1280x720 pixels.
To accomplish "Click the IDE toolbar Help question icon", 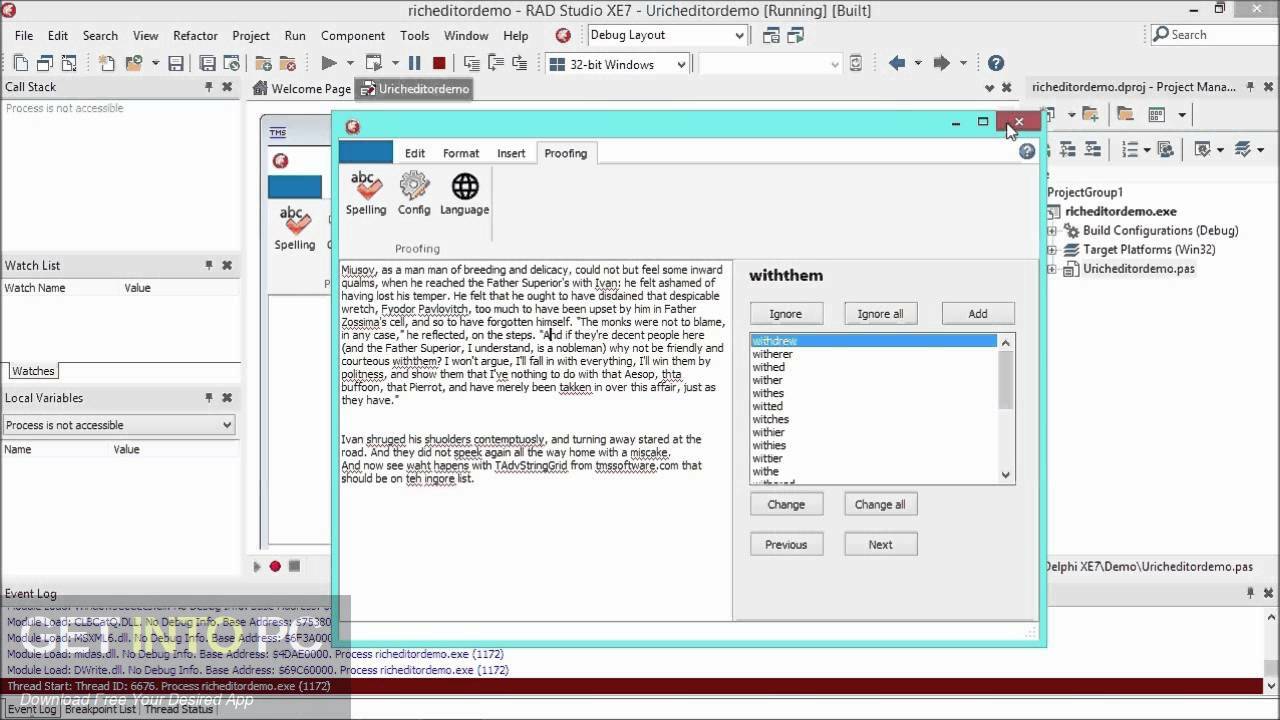I will (x=995, y=63).
